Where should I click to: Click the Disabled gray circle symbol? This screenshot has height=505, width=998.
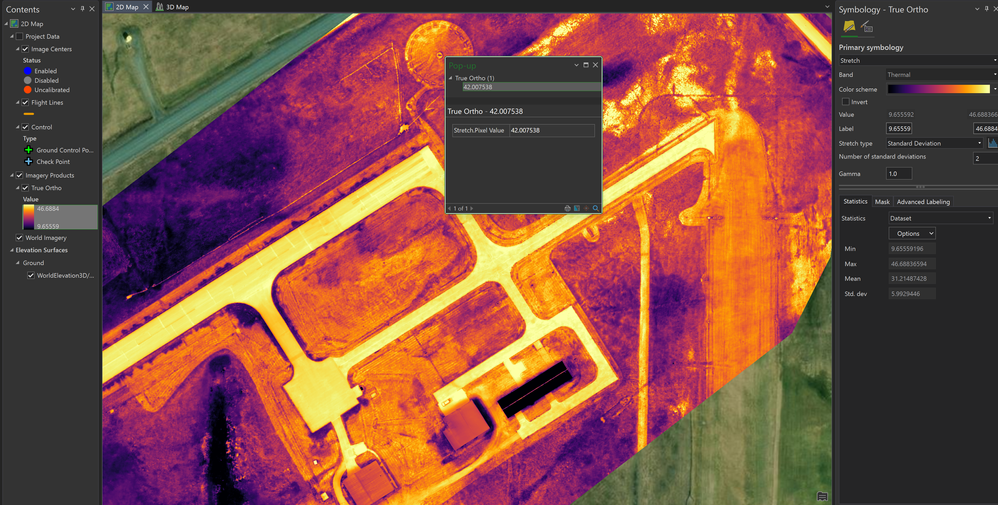pyautogui.click(x=27, y=81)
